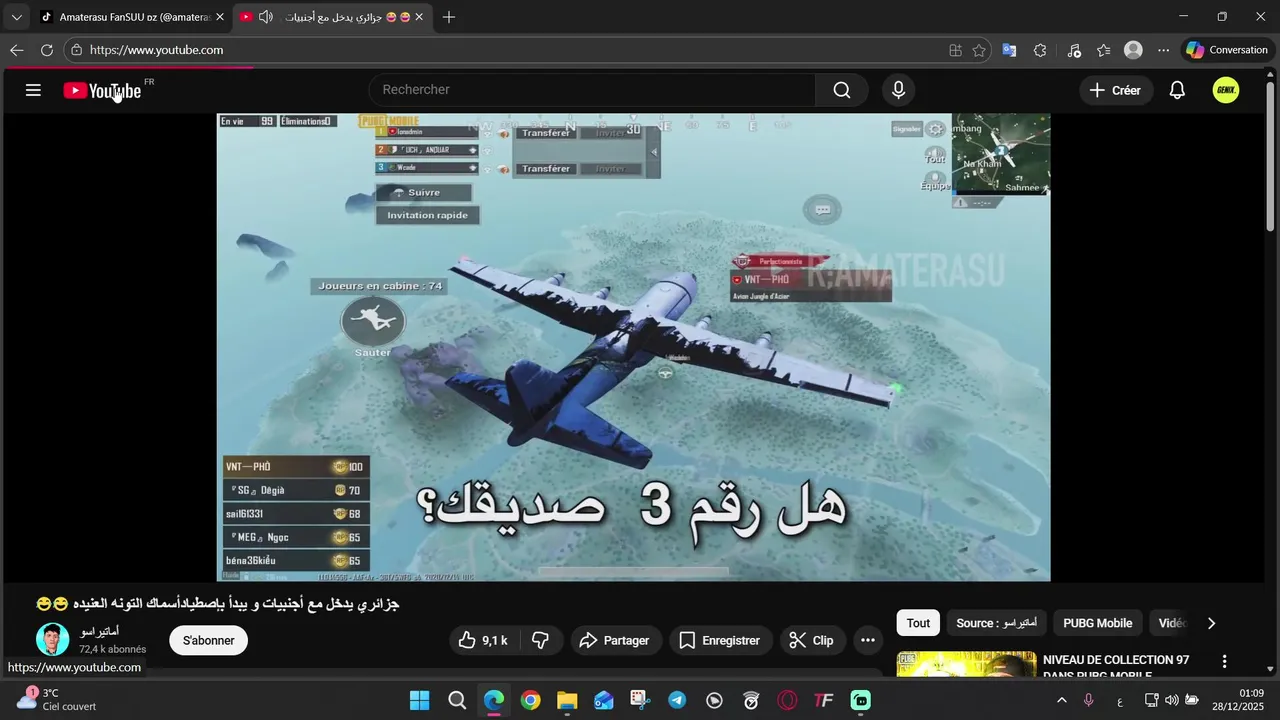Add page to favorites with star icon
The image size is (1280, 720).
(x=979, y=50)
